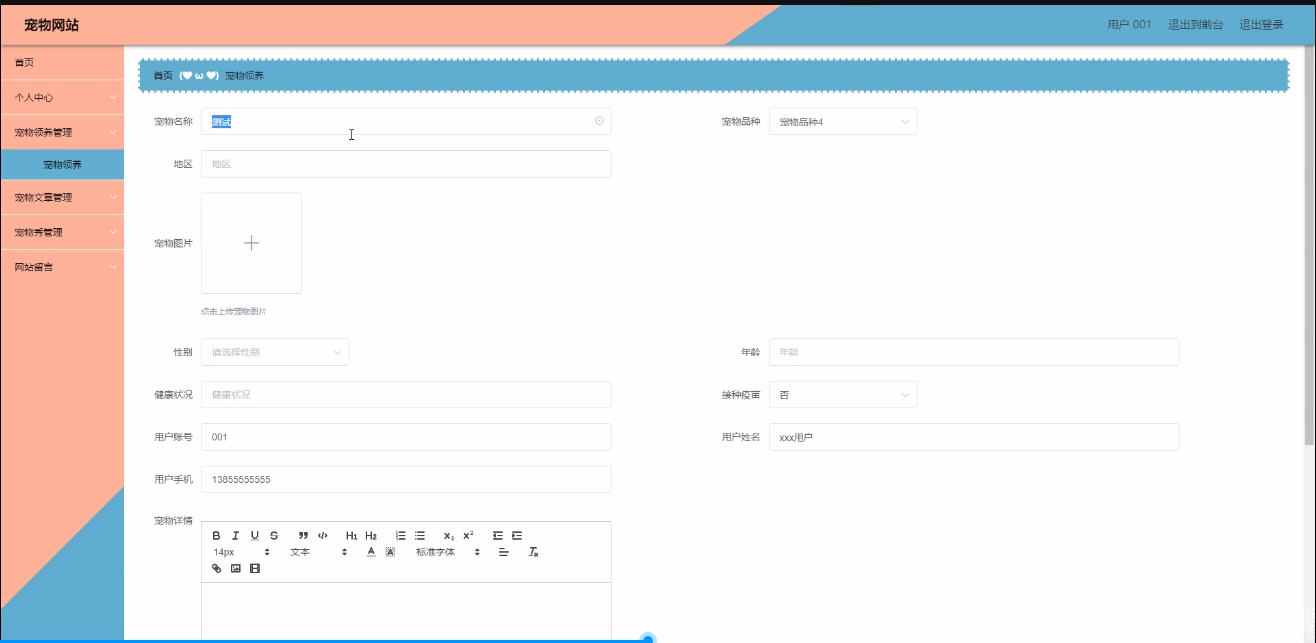Screen dimensions: 1316x643
Task: Apply bold formatting in the pet details editor
Action: tap(216, 535)
